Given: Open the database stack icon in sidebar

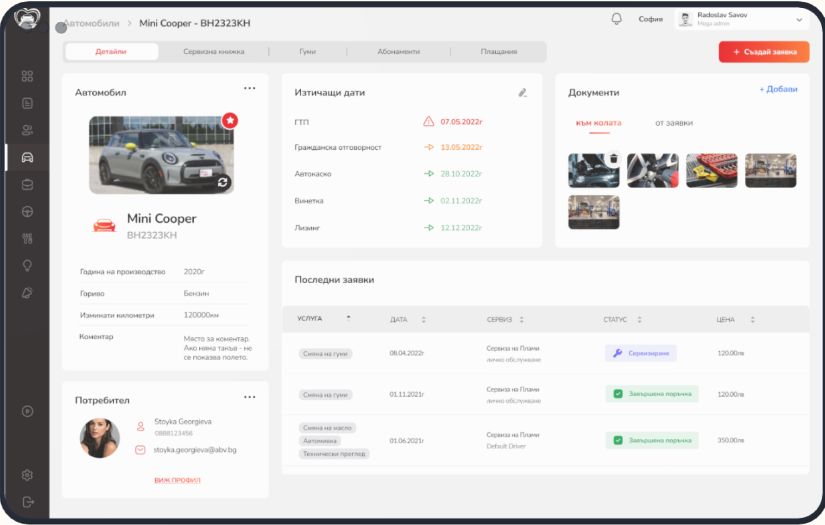Looking at the screenshot, I should pyautogui.click(x=27, y=185).
